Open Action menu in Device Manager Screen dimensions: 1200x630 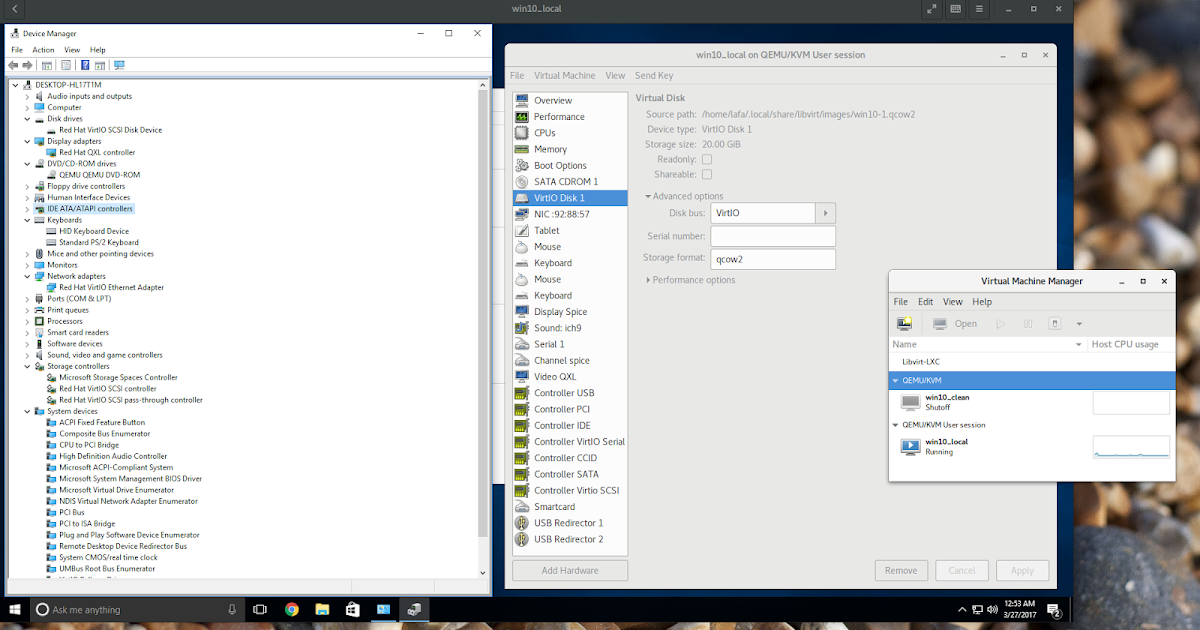pyautogui.click(x=43, y=49)
